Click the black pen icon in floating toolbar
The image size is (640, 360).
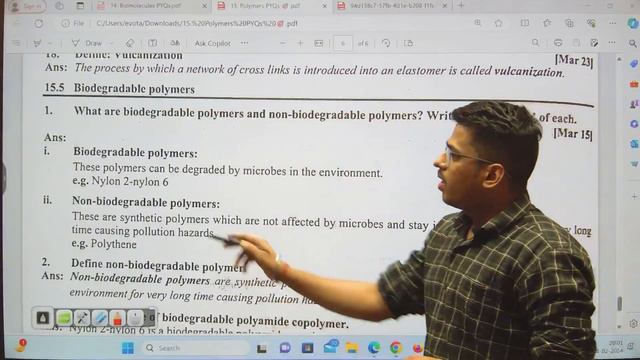[42, 318]
